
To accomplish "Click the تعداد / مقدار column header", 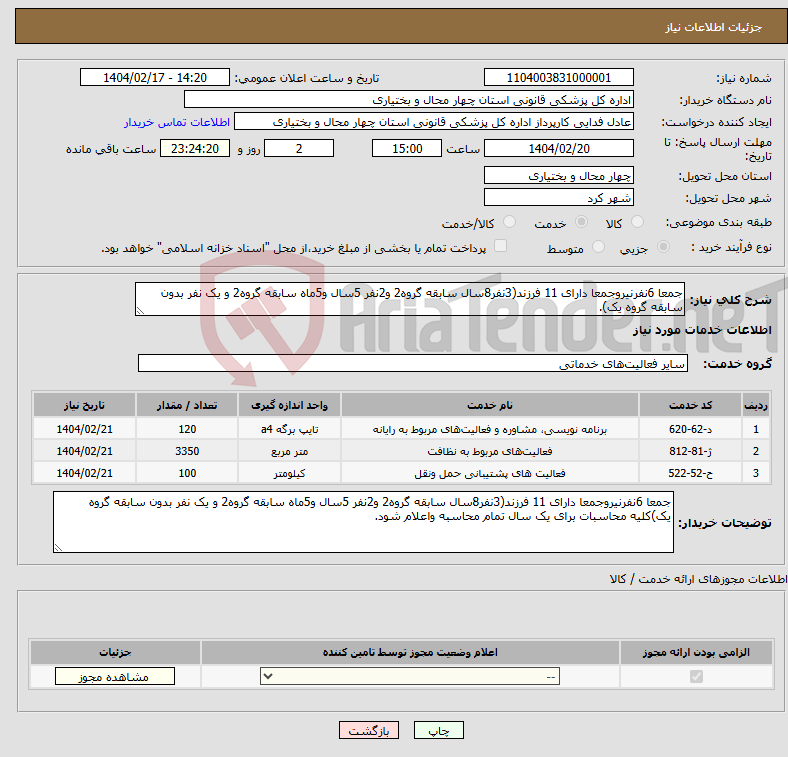I will click(187, 405).
